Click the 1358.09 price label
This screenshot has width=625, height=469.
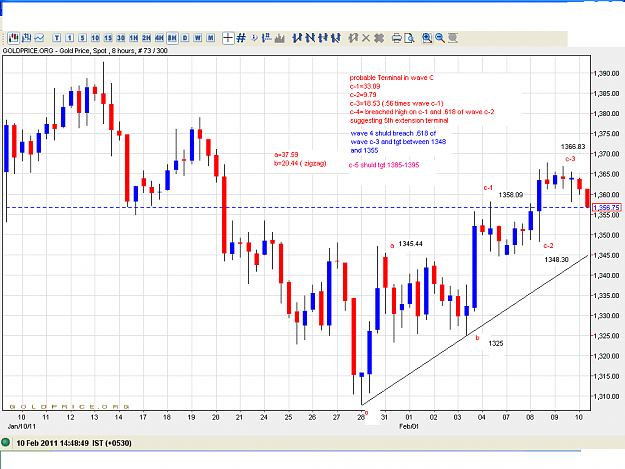coord(511,195)
